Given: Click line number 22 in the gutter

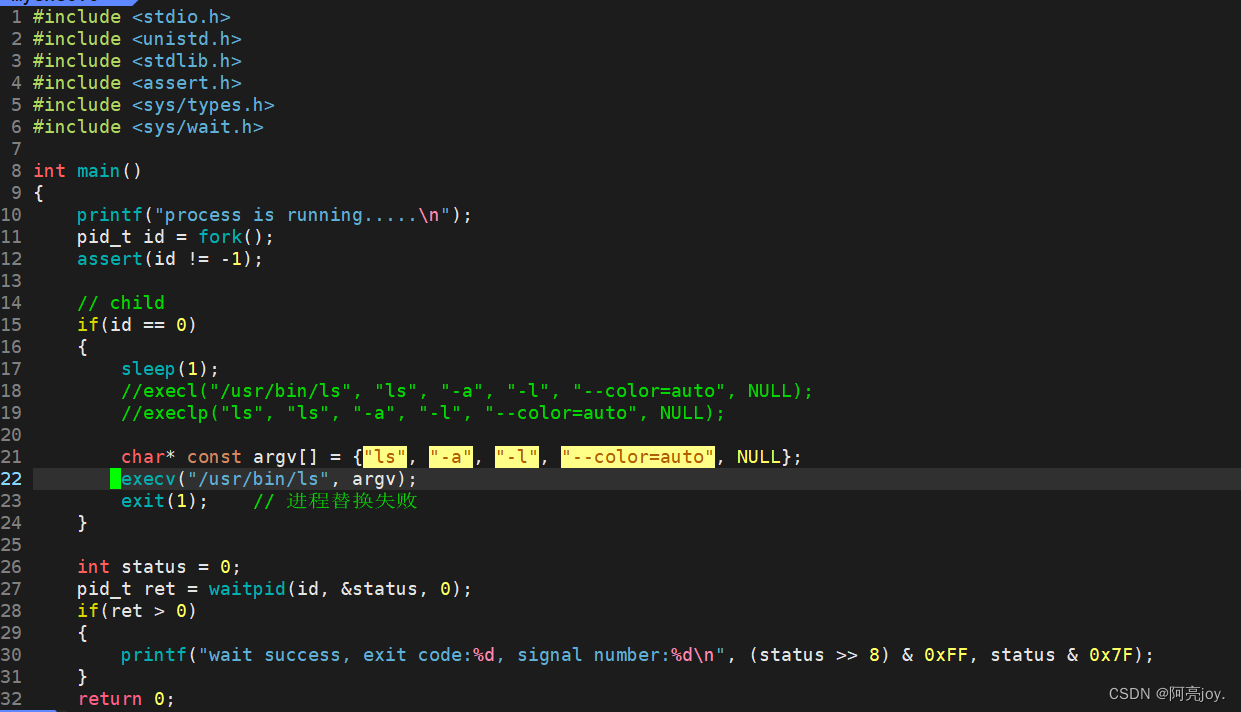Looking at the screenshot, I should tap(11, 479).
